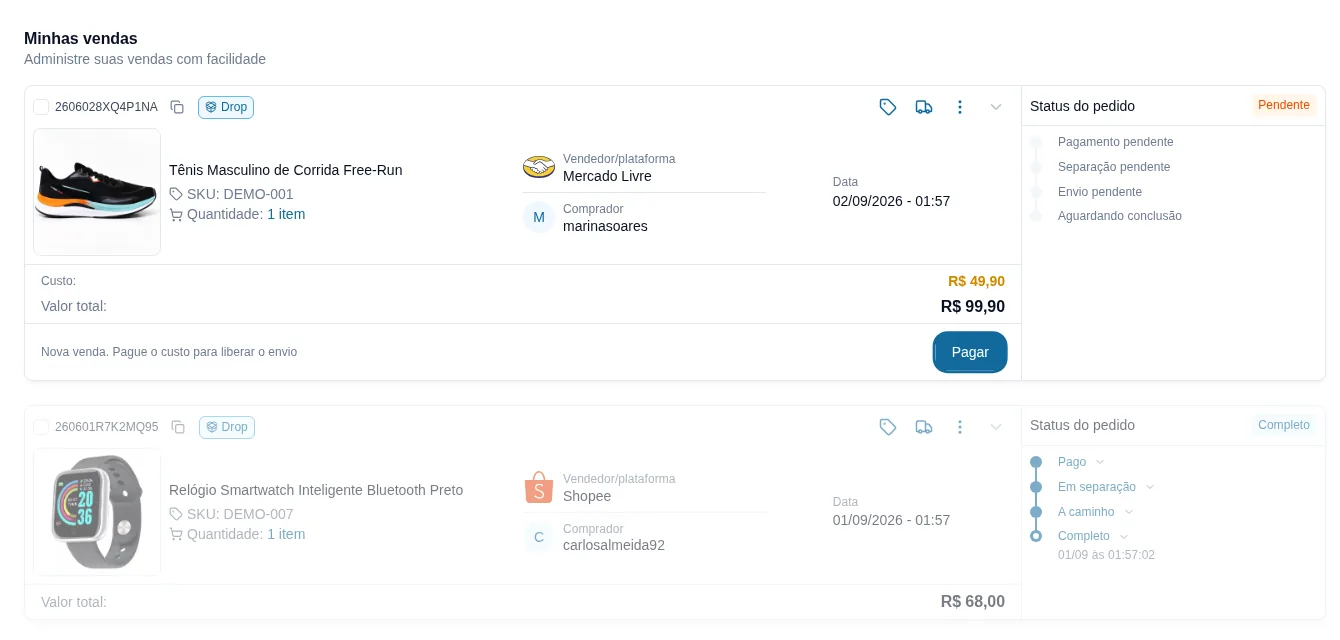Image resolution: width=1340 pixels, height=640 pixels.
Task: Open three-dot menu on Smartwatch order
Action: (x=960, y=427)
